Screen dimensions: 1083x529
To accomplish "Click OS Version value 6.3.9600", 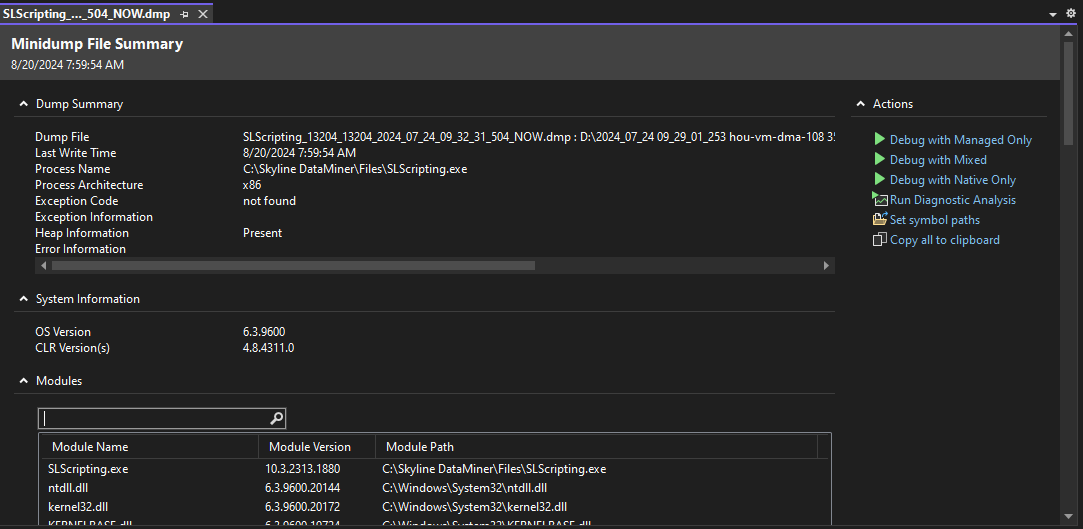I will click(x=264, y=332).
